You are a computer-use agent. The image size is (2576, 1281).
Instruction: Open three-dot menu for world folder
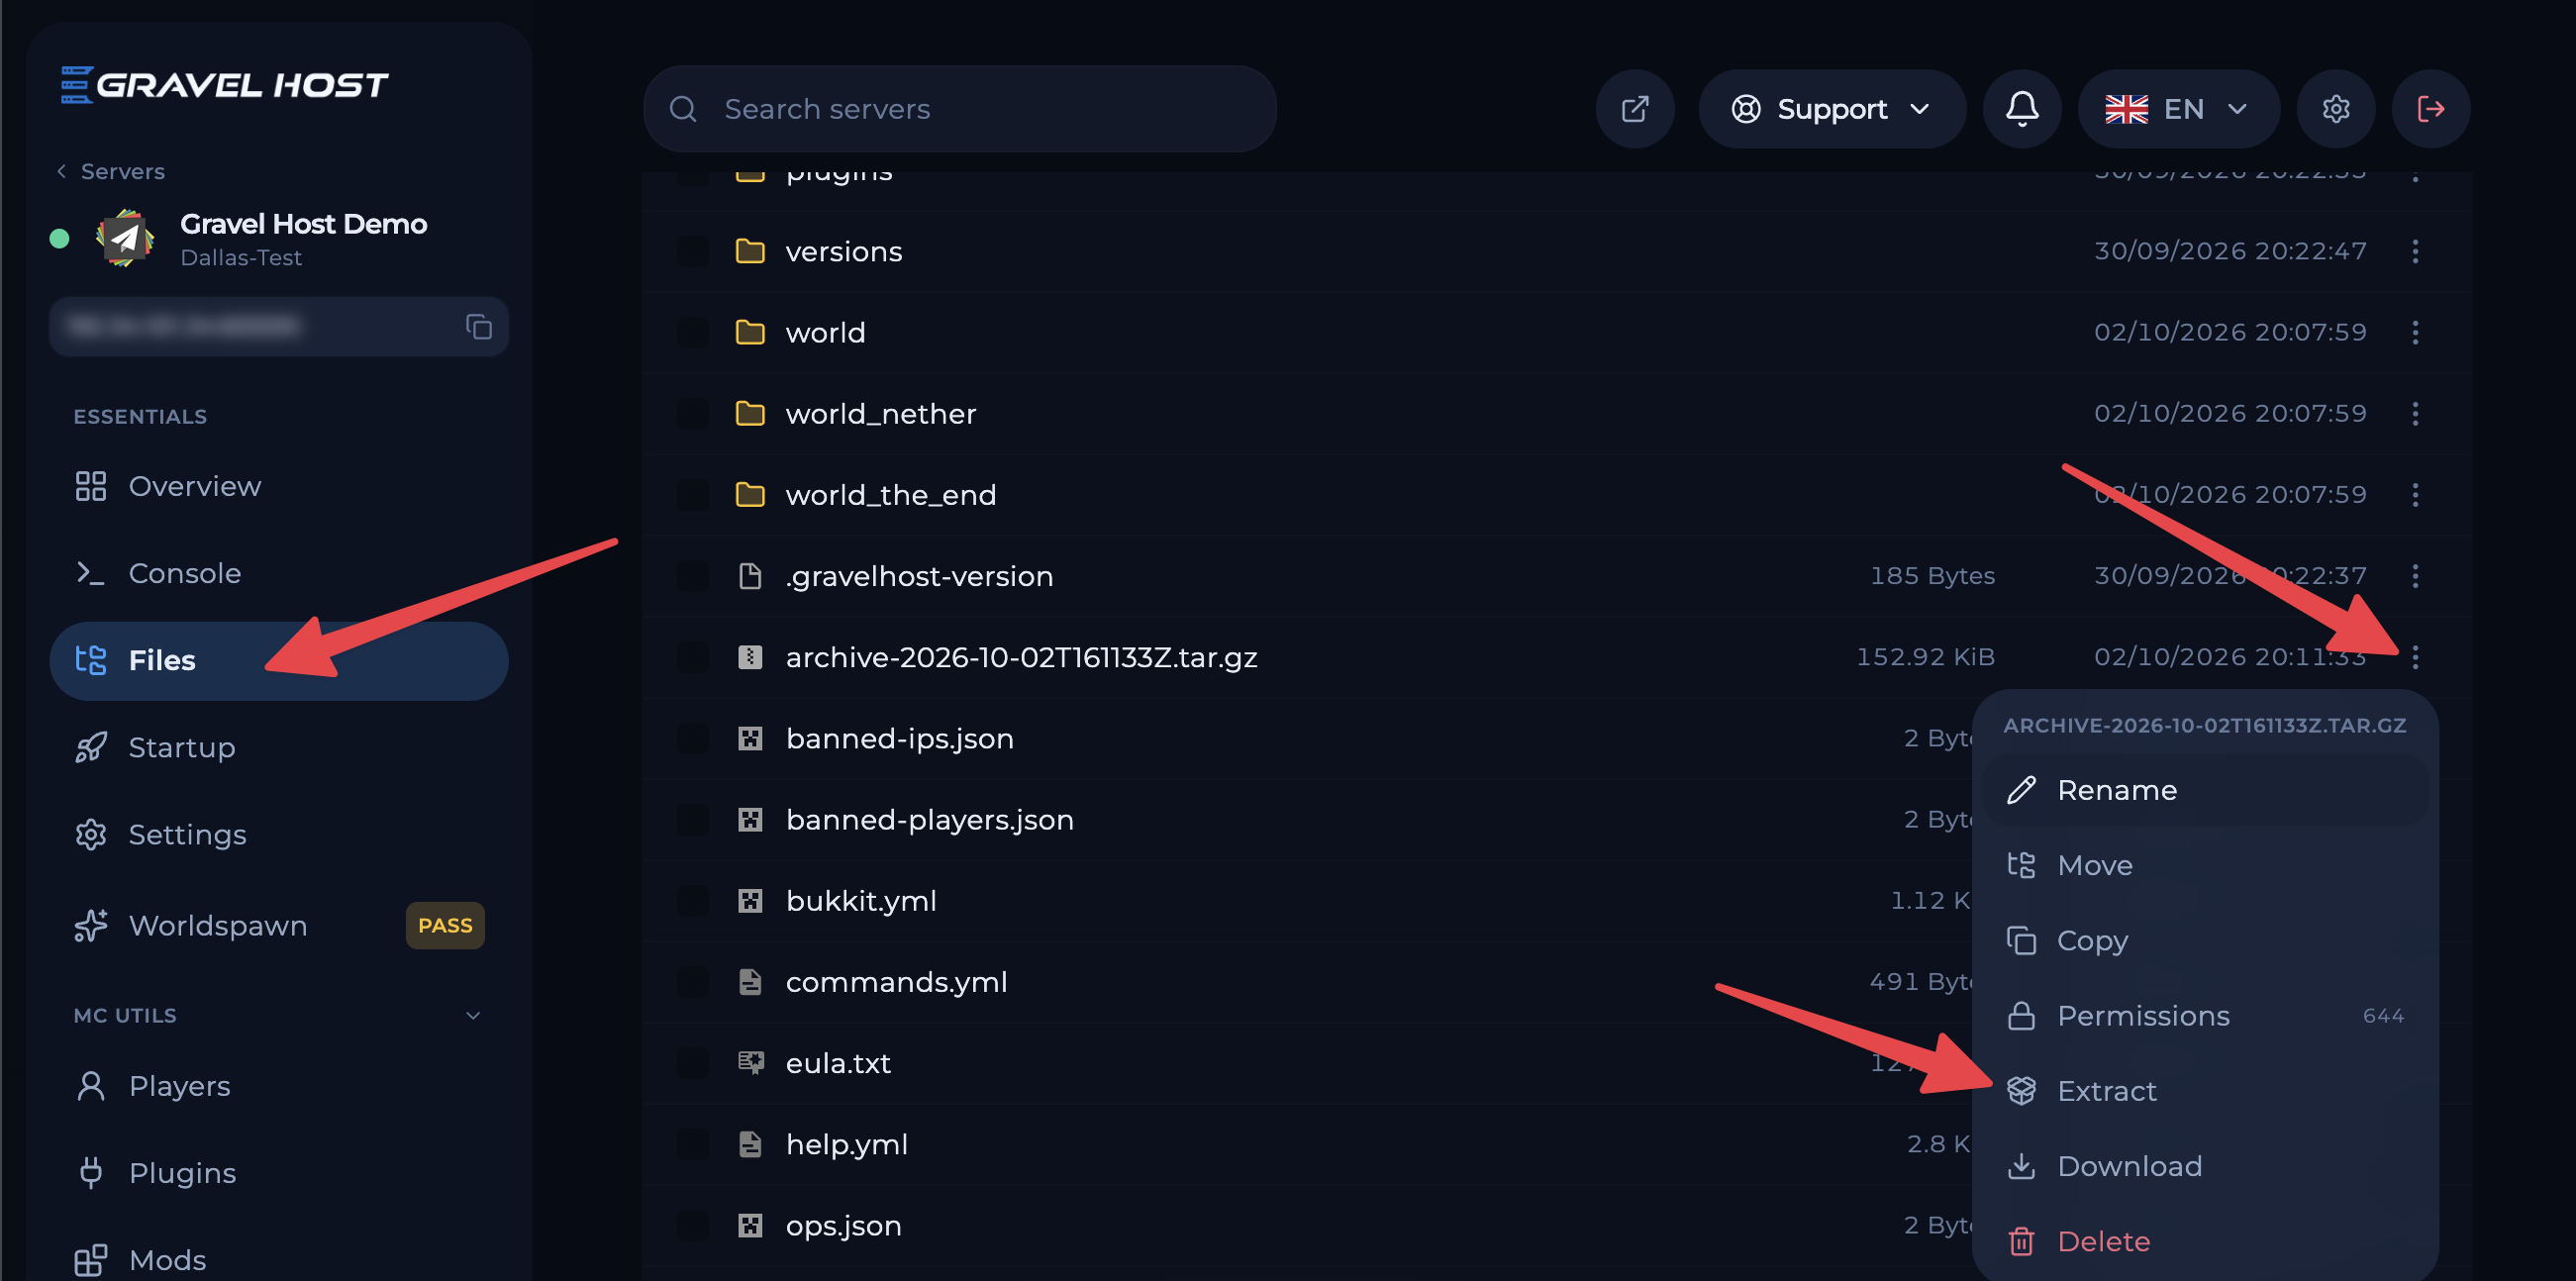(2415, 332)
